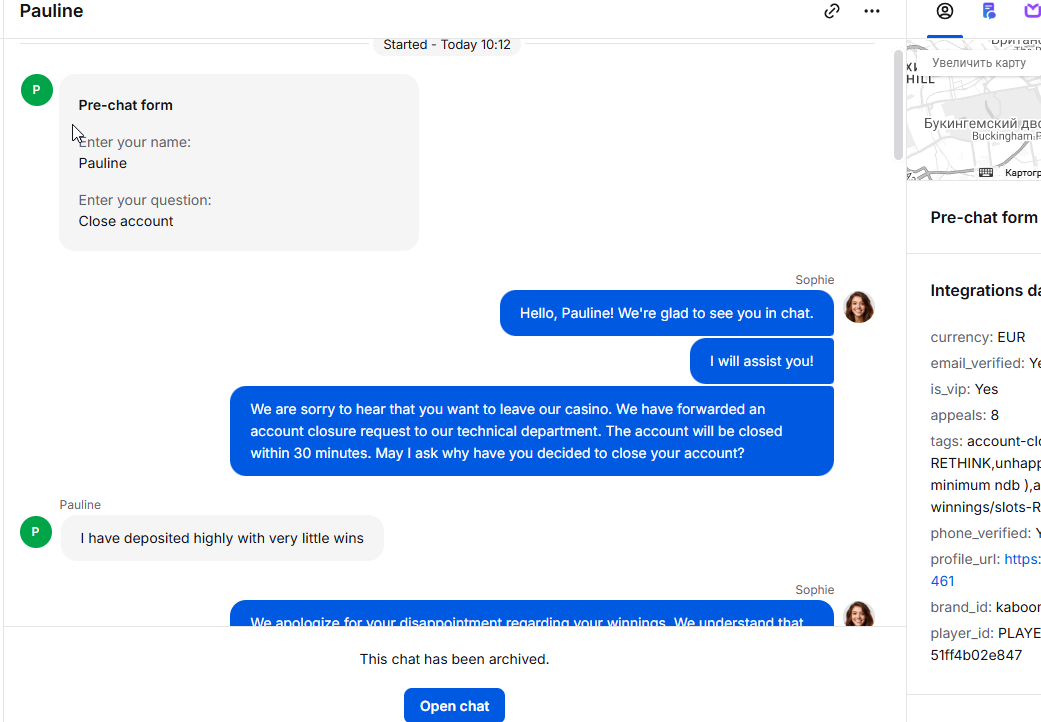This screenshot has width=1041, height=722.
Task: Switch to the customer profile details tab
Action: coord(945,11)
